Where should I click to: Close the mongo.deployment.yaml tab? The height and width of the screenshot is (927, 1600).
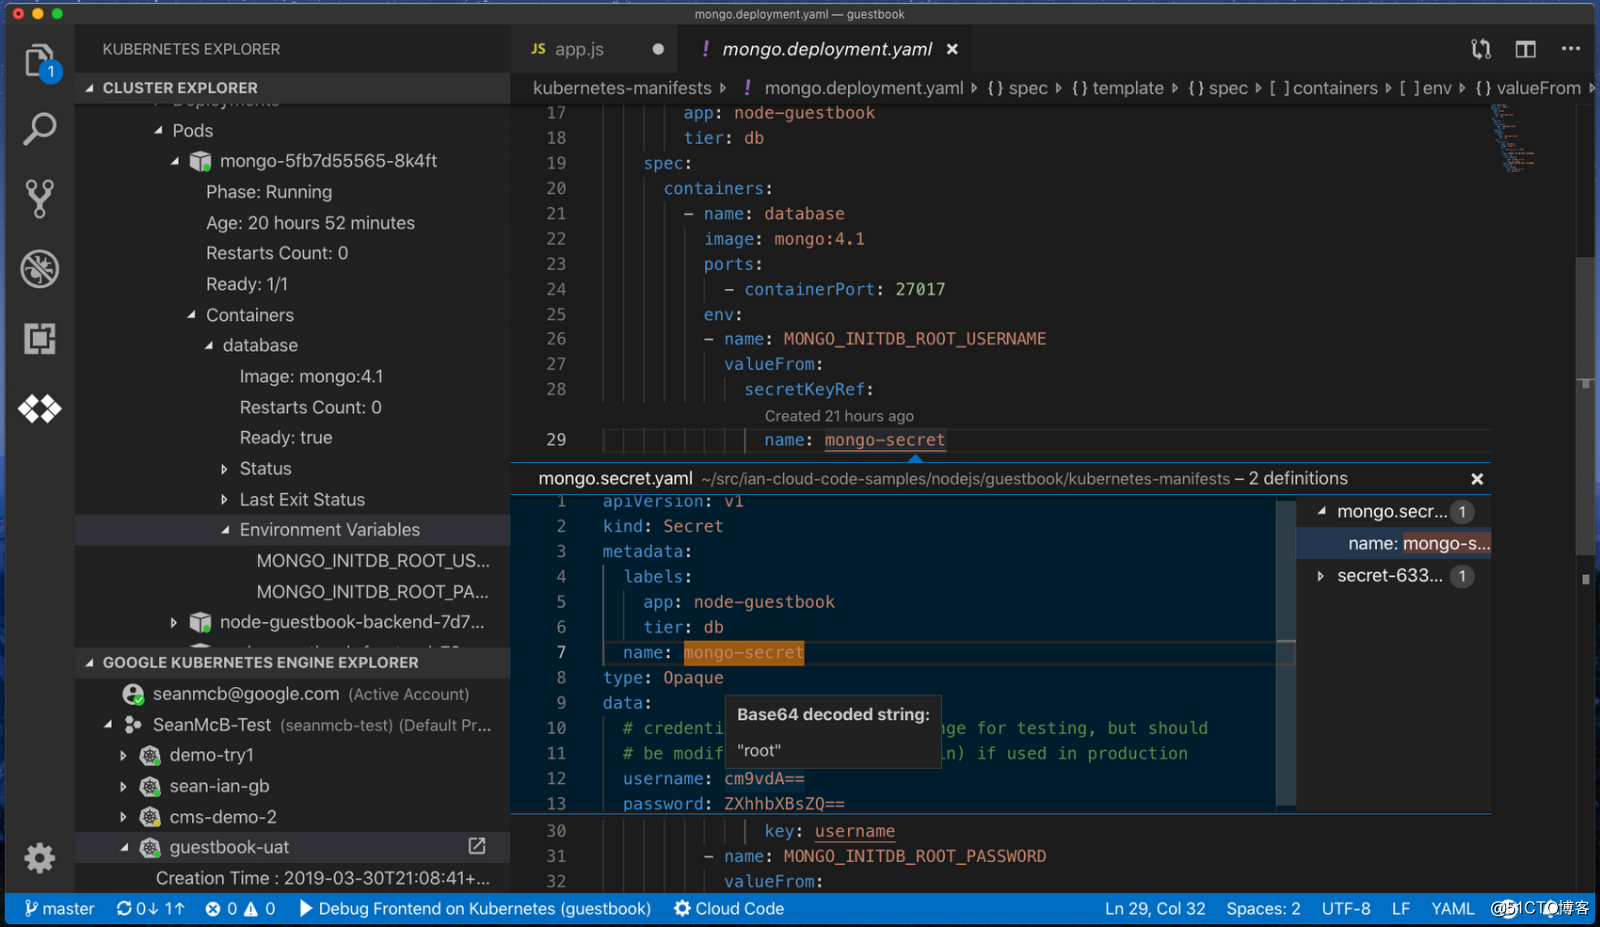[x=952, y=49]
